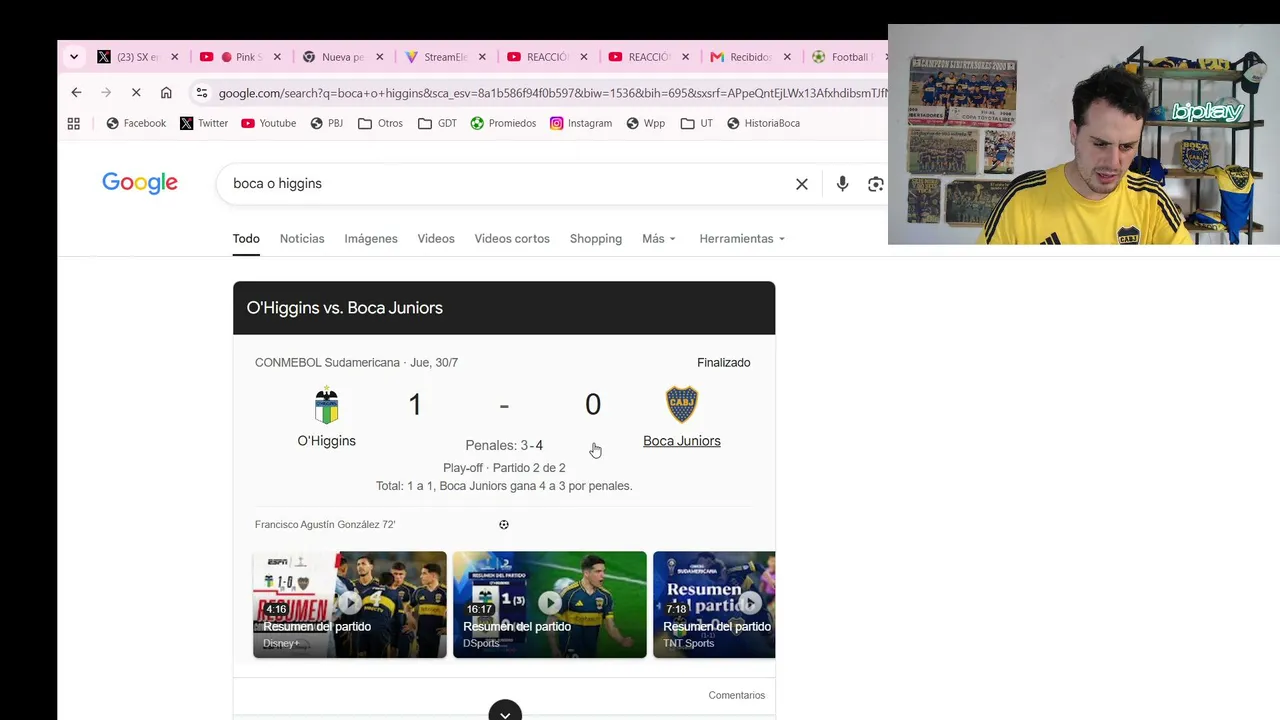1280x720 pixels.
Task: Expand the UT bookmarks folder
Action: coord(696,123)
